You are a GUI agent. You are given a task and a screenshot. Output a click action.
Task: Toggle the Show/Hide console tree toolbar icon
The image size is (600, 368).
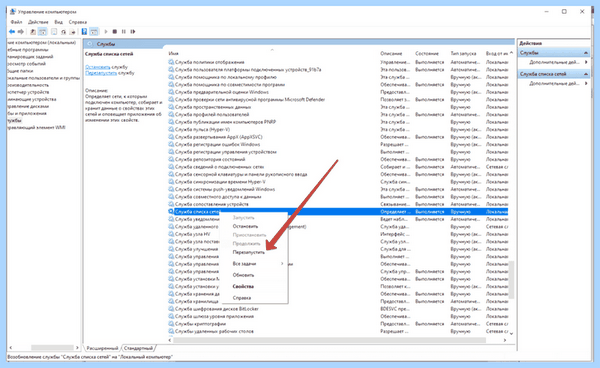coord(42,32)
